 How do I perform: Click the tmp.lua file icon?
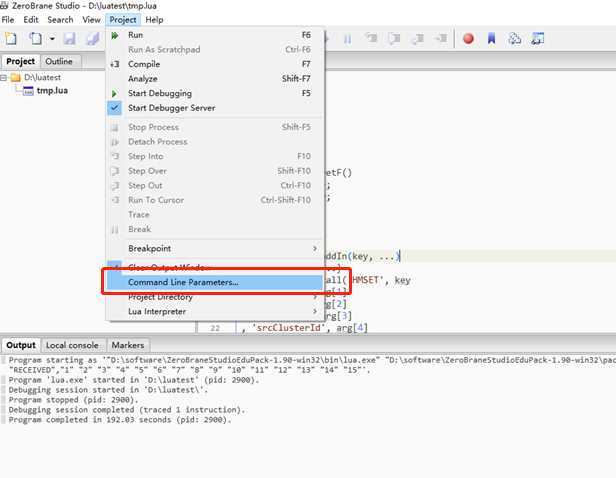point(28,91)
